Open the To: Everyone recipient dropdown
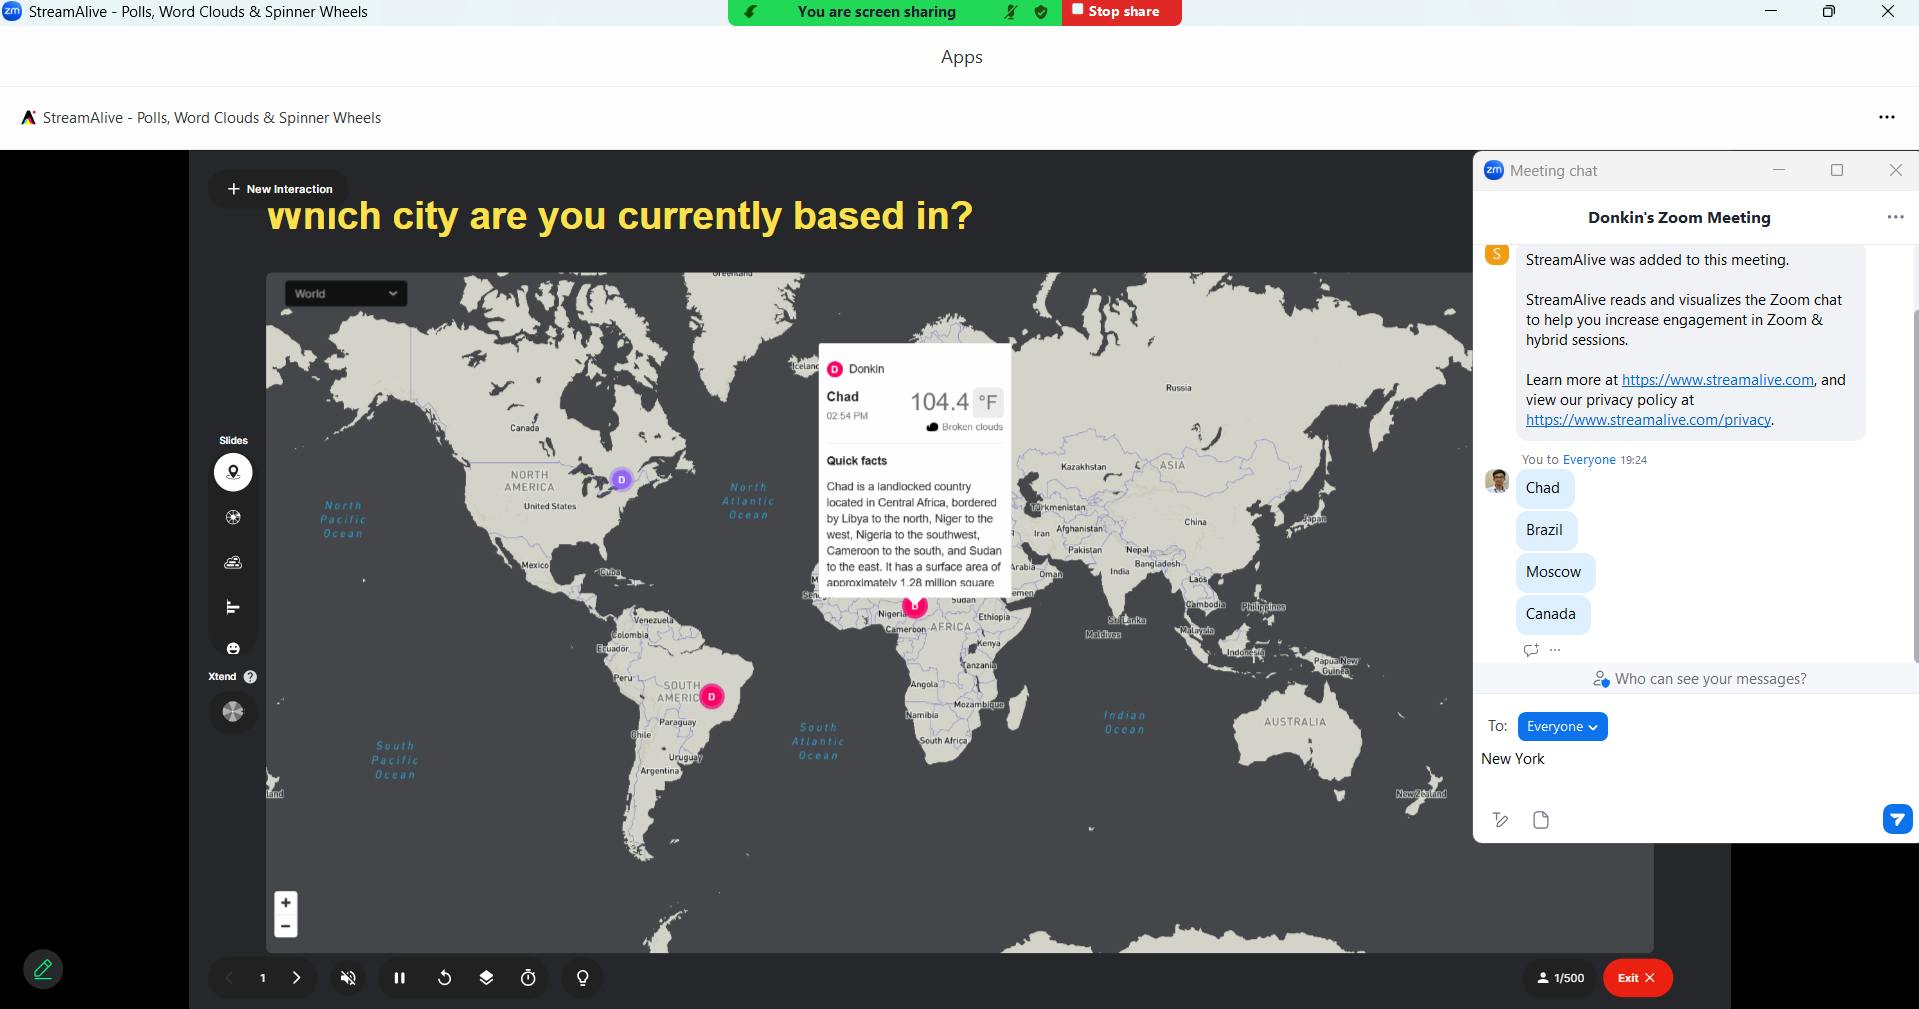Image resolution: width=1919 pixels, height=1009 pixels. pyautogui.click(x=1562, y=727)
